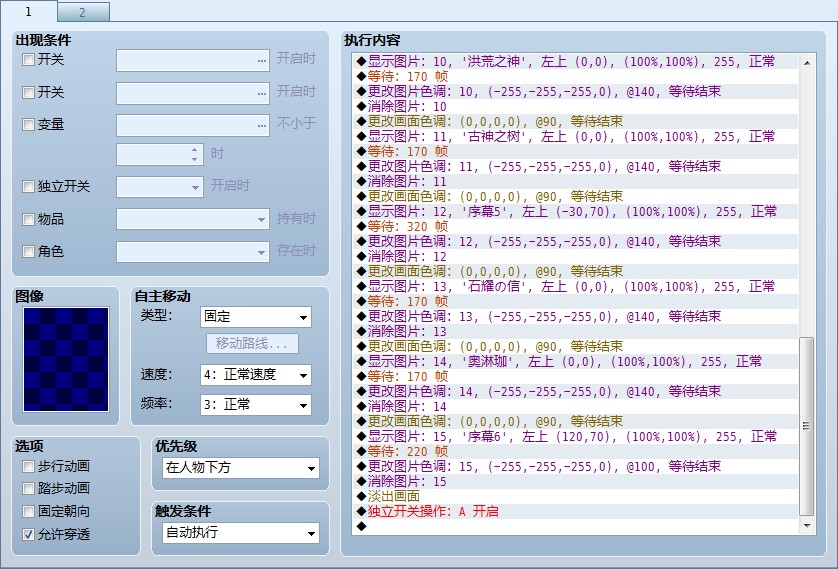Select event page tab 1
Image resolution: width=838 pixels, height=569 pixels.
28,11
